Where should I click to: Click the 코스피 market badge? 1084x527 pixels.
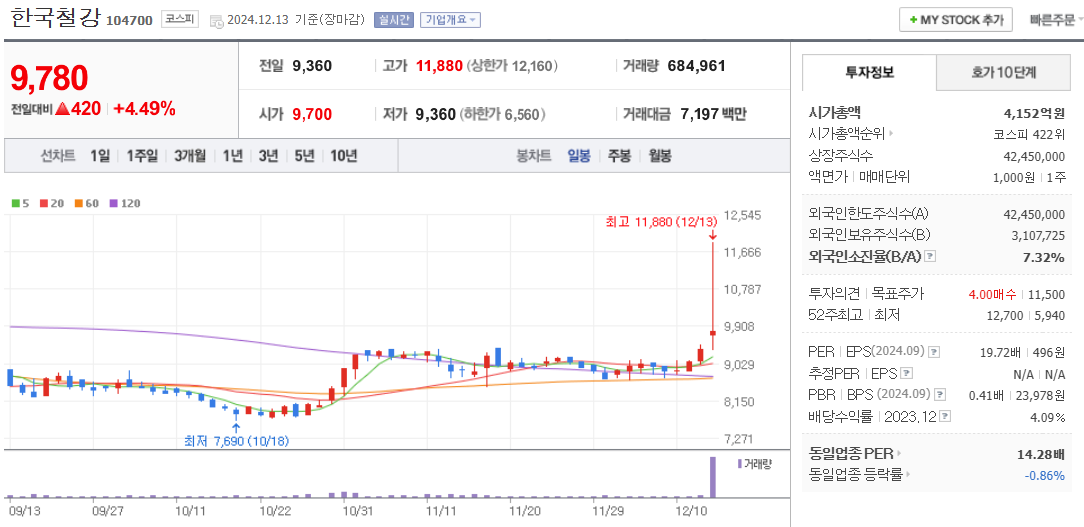coord(180,19)
